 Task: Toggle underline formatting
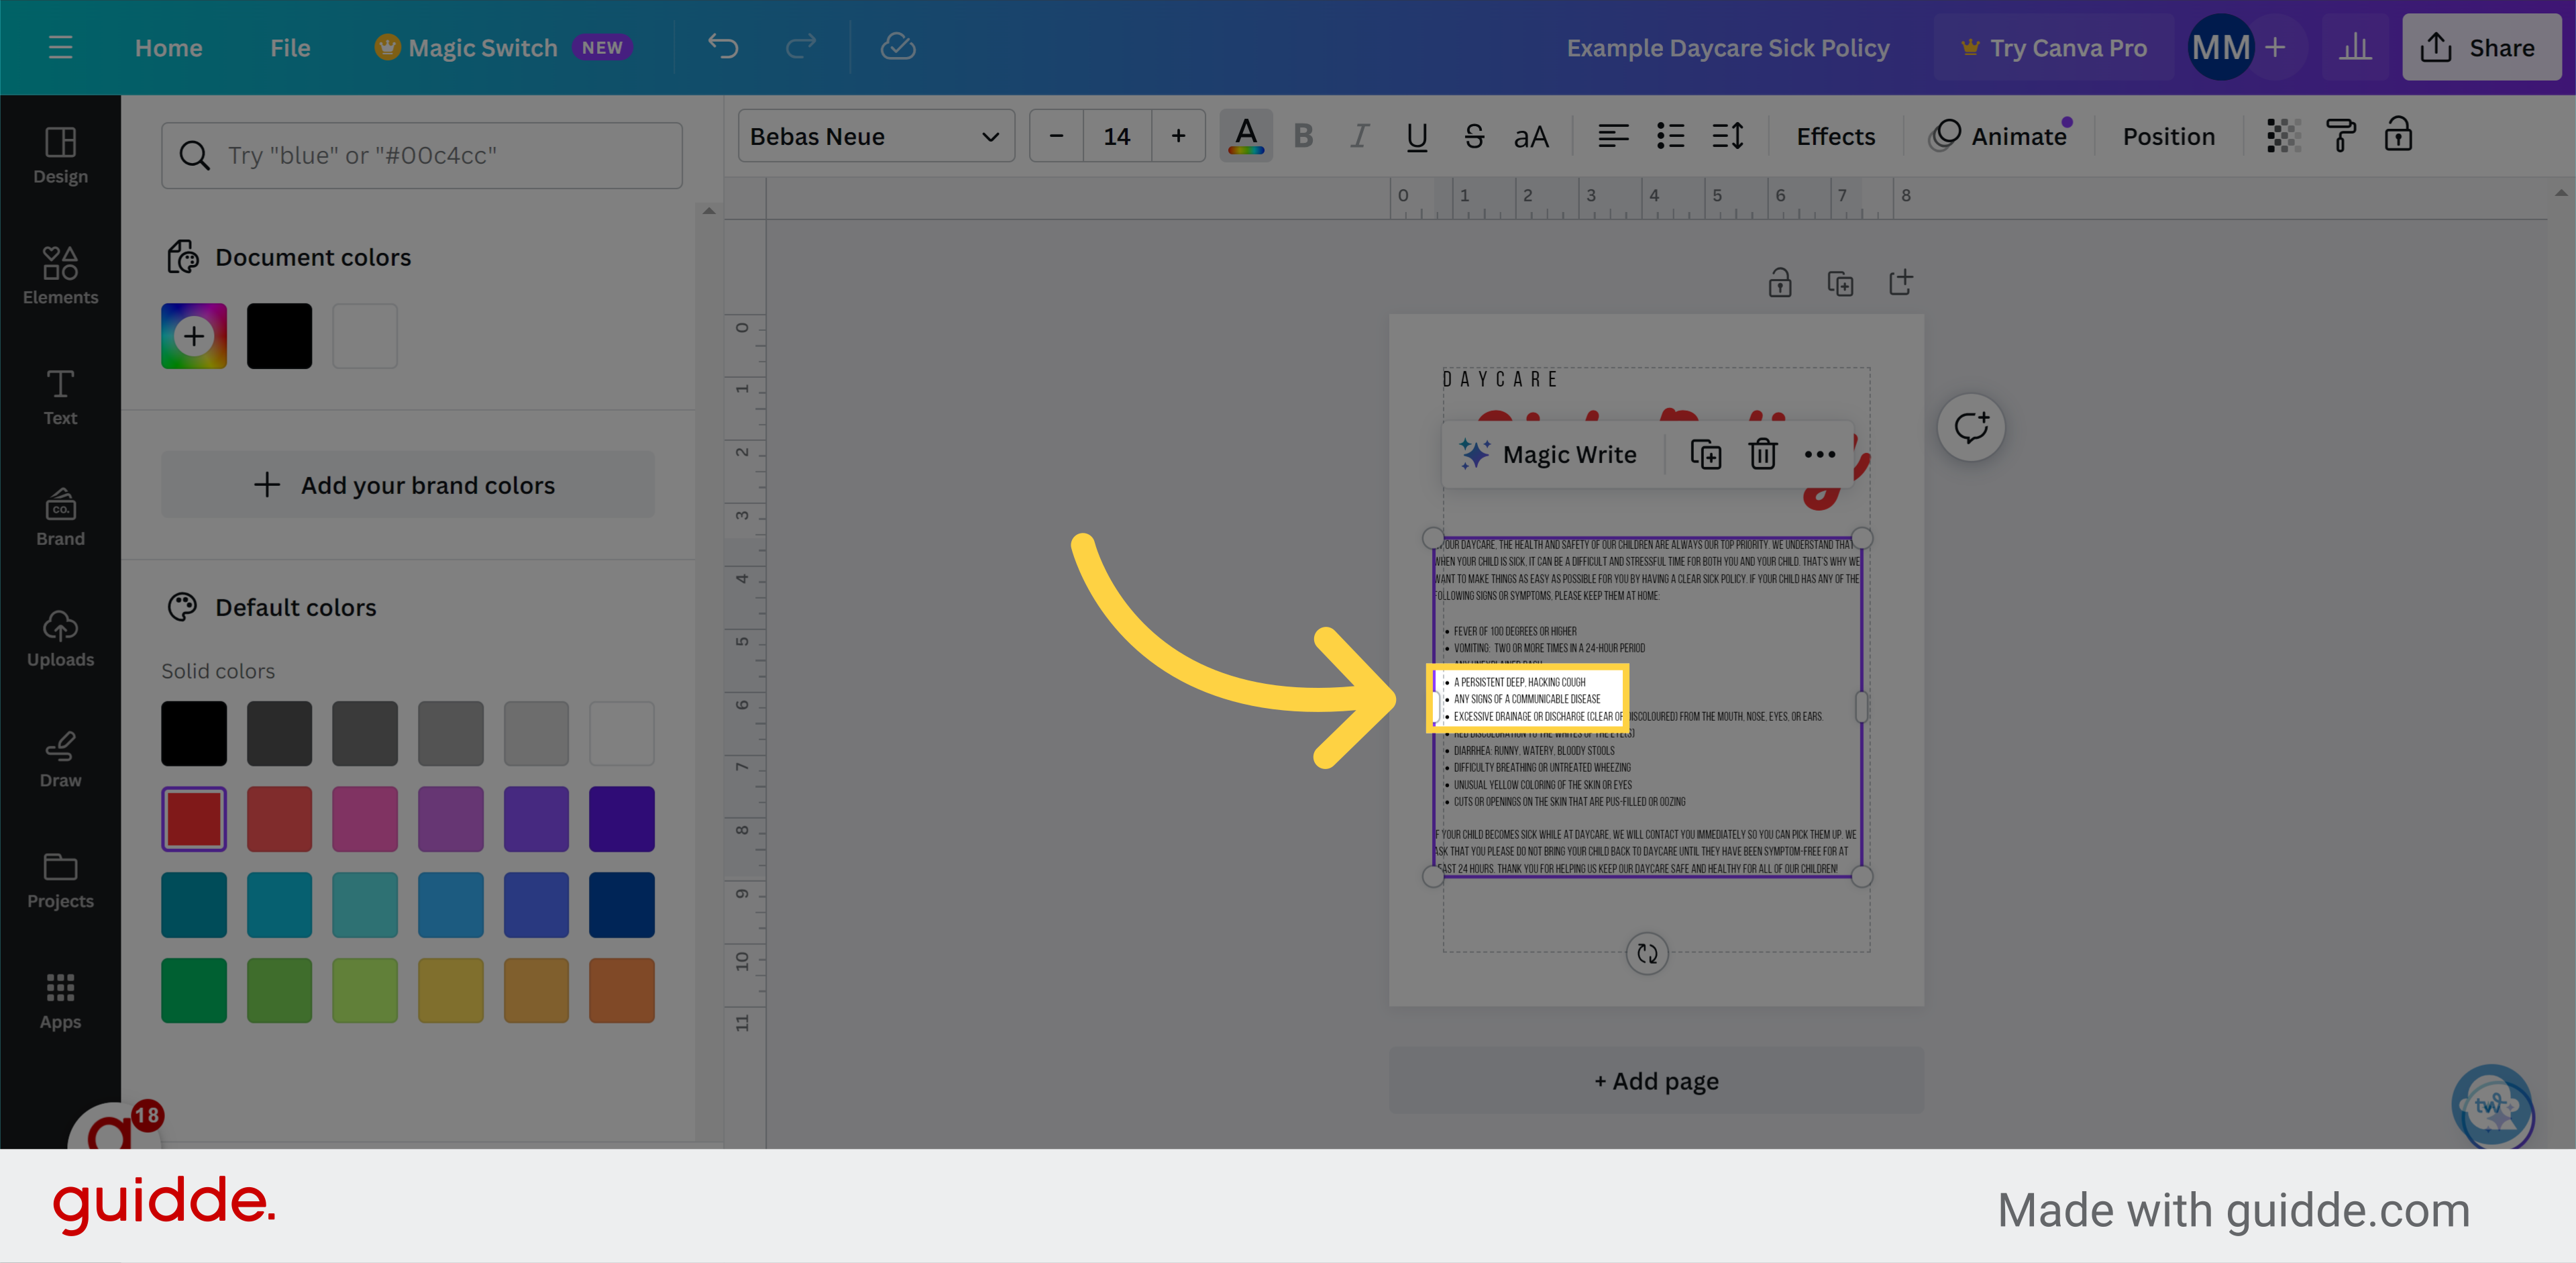(1416, 136)
